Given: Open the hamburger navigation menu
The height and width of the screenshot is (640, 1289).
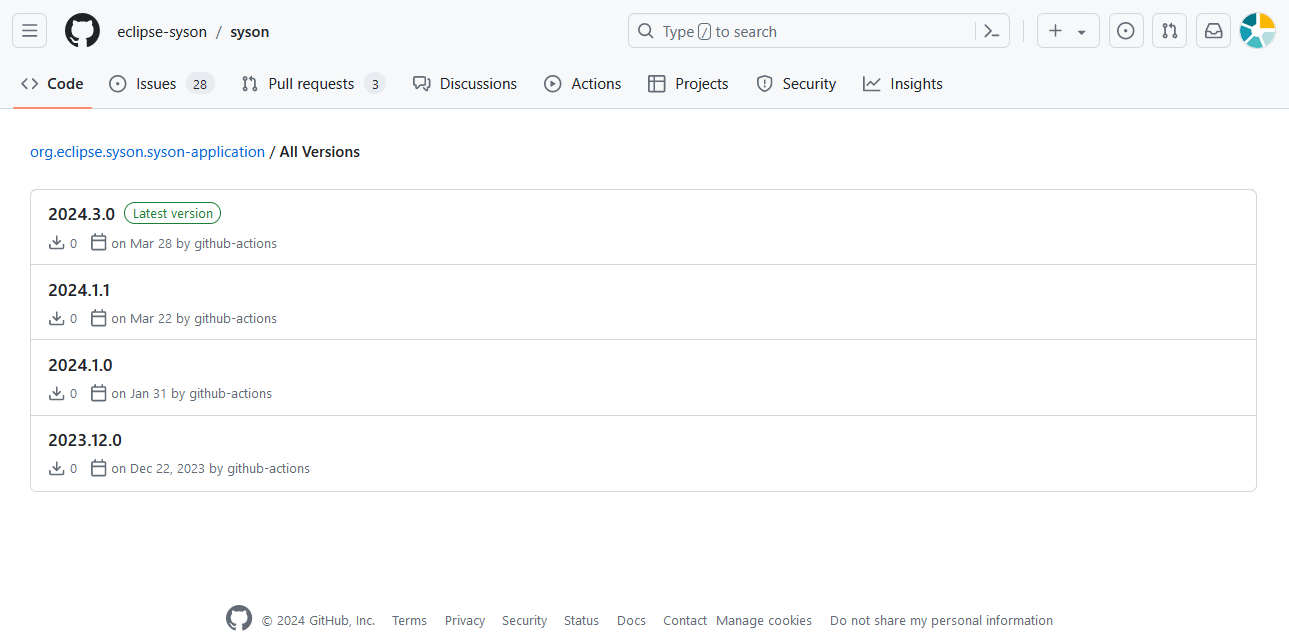Looking at the screenshot, I should click(29, 31).
